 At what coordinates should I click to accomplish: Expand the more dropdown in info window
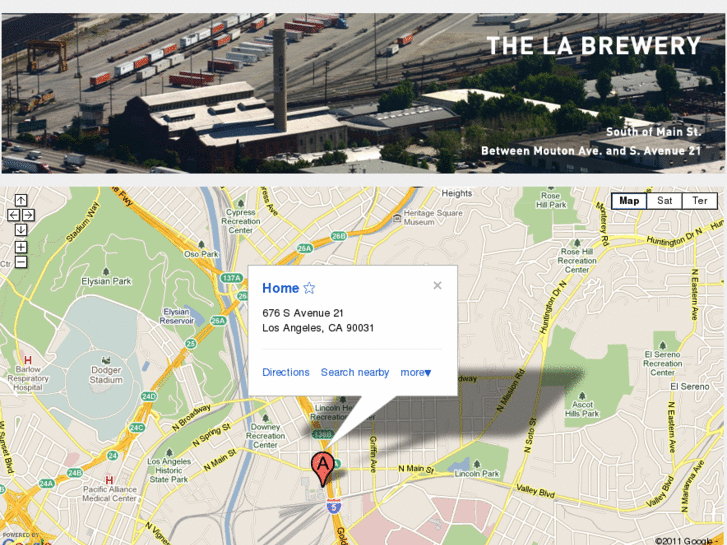click(x=415, y=372)
